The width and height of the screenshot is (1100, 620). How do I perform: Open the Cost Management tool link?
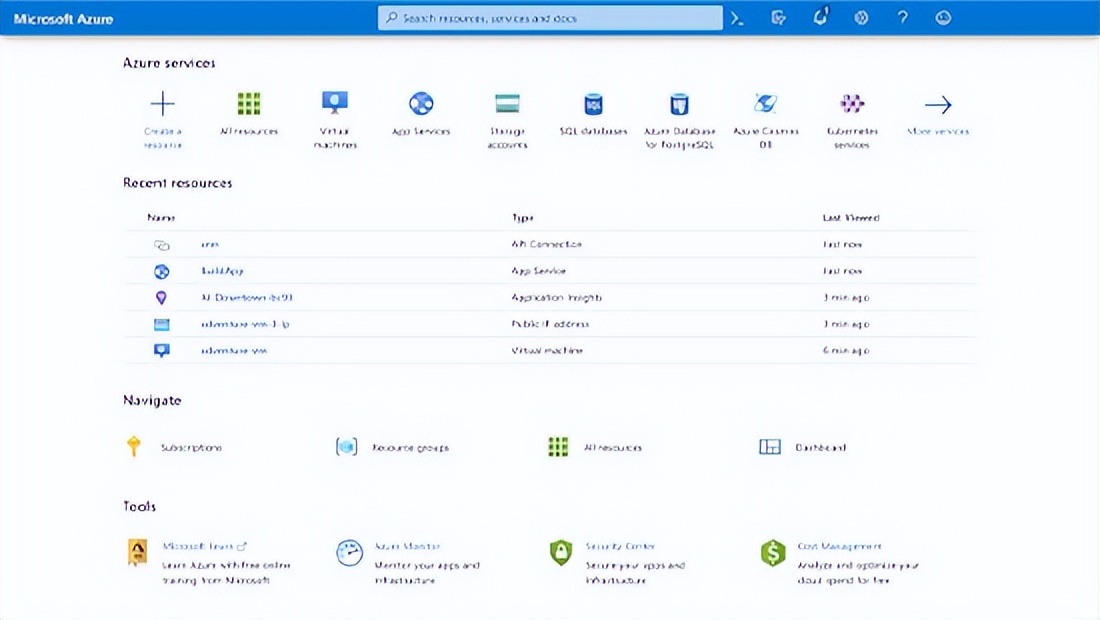coord(839,547)
